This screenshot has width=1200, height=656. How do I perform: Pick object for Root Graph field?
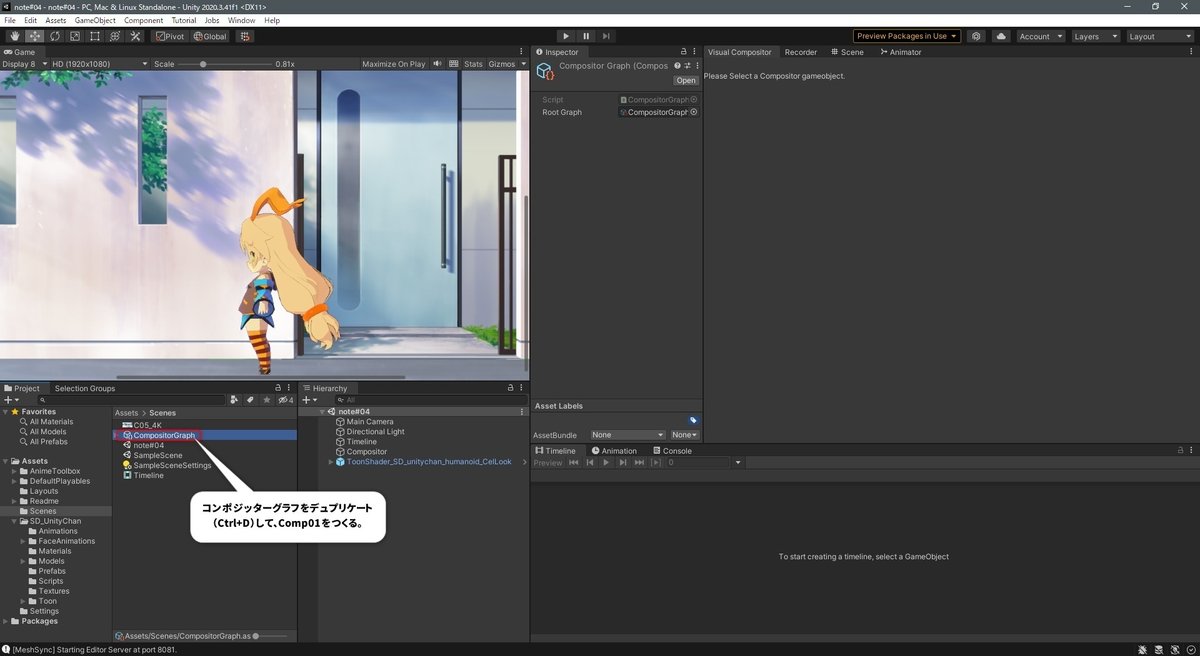click(694, 112)
